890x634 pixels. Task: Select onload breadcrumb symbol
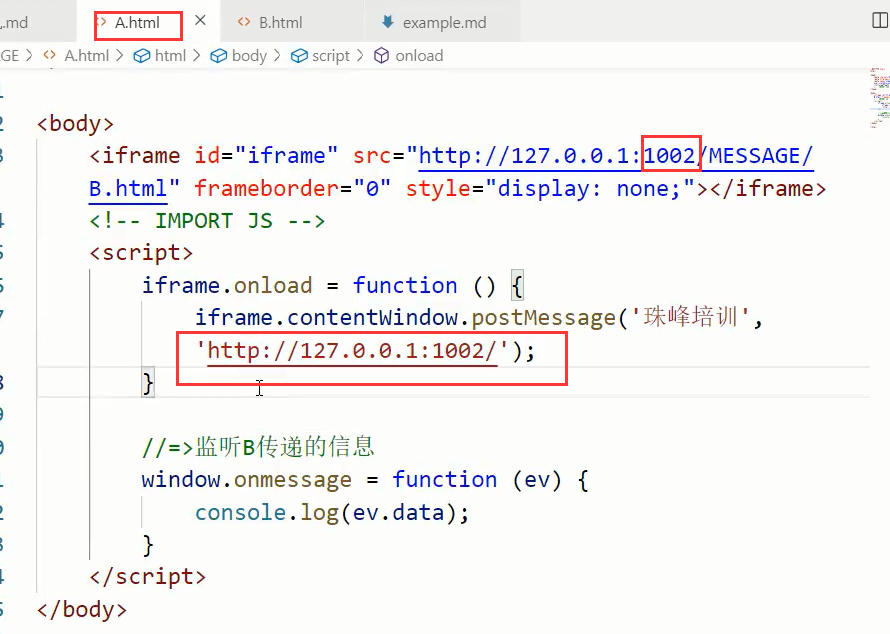419,56
